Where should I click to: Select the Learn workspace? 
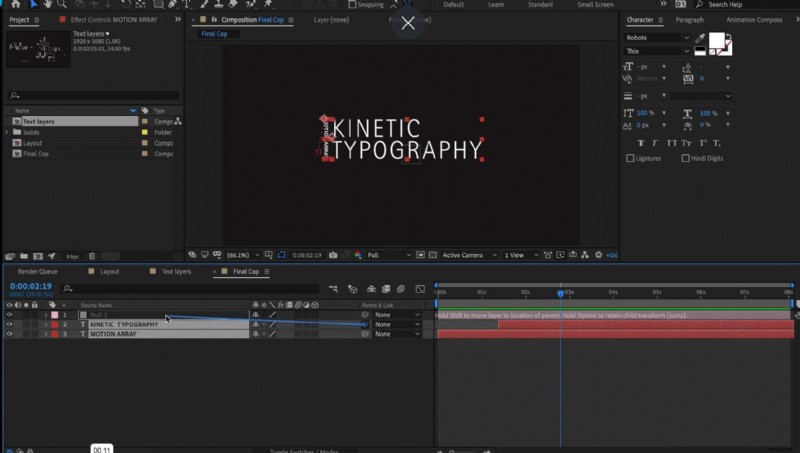tap(496, 5)
